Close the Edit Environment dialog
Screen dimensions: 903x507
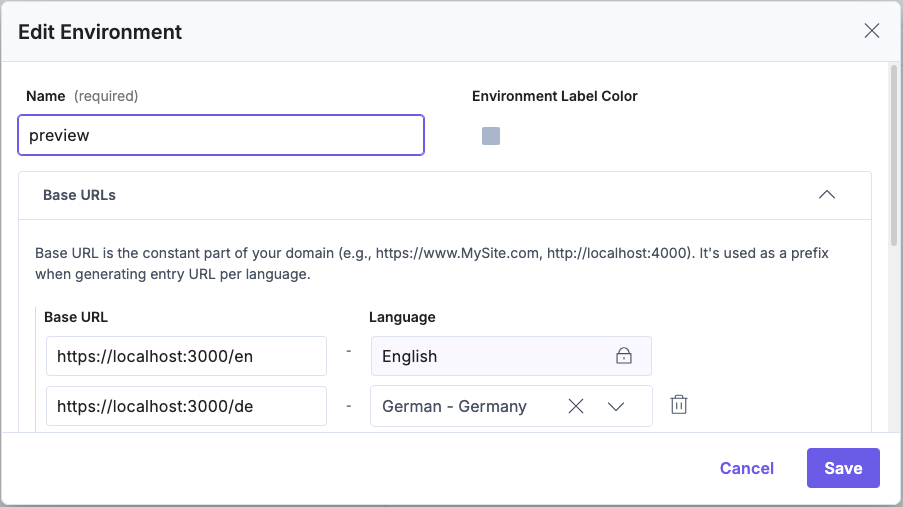click(x=871, y=31)
